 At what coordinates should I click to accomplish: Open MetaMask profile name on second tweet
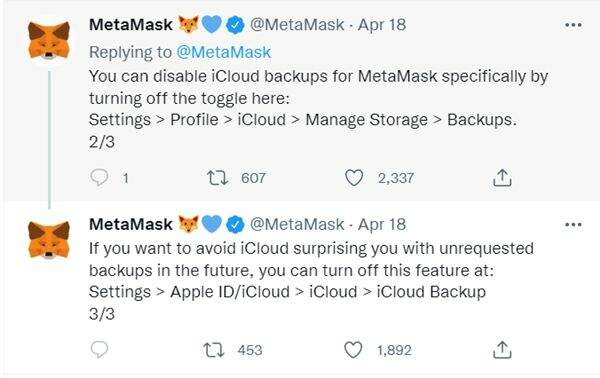[131, 224]
